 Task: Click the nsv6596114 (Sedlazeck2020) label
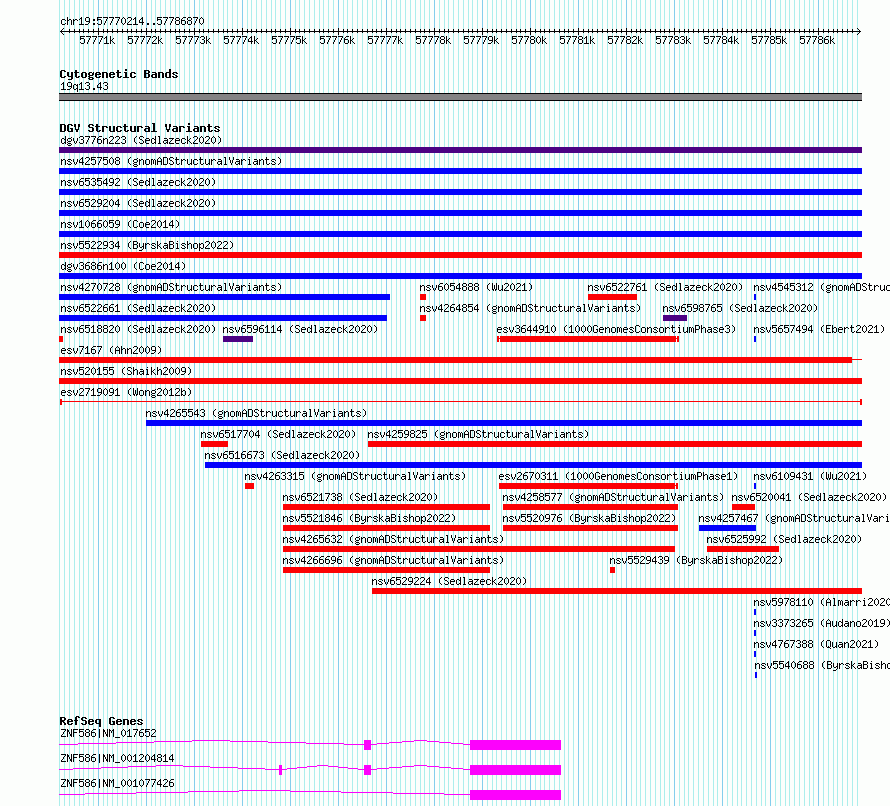click(x=300, y=329)
